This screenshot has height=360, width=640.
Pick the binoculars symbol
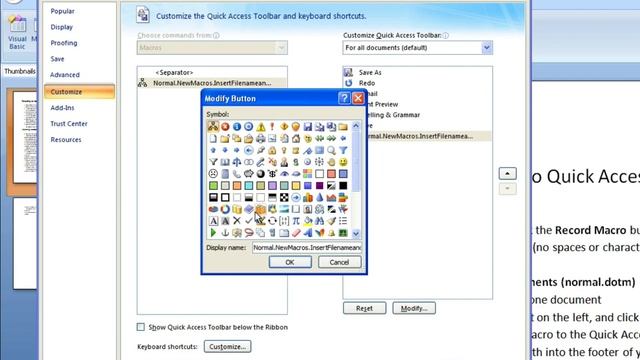tap(320, 221)
